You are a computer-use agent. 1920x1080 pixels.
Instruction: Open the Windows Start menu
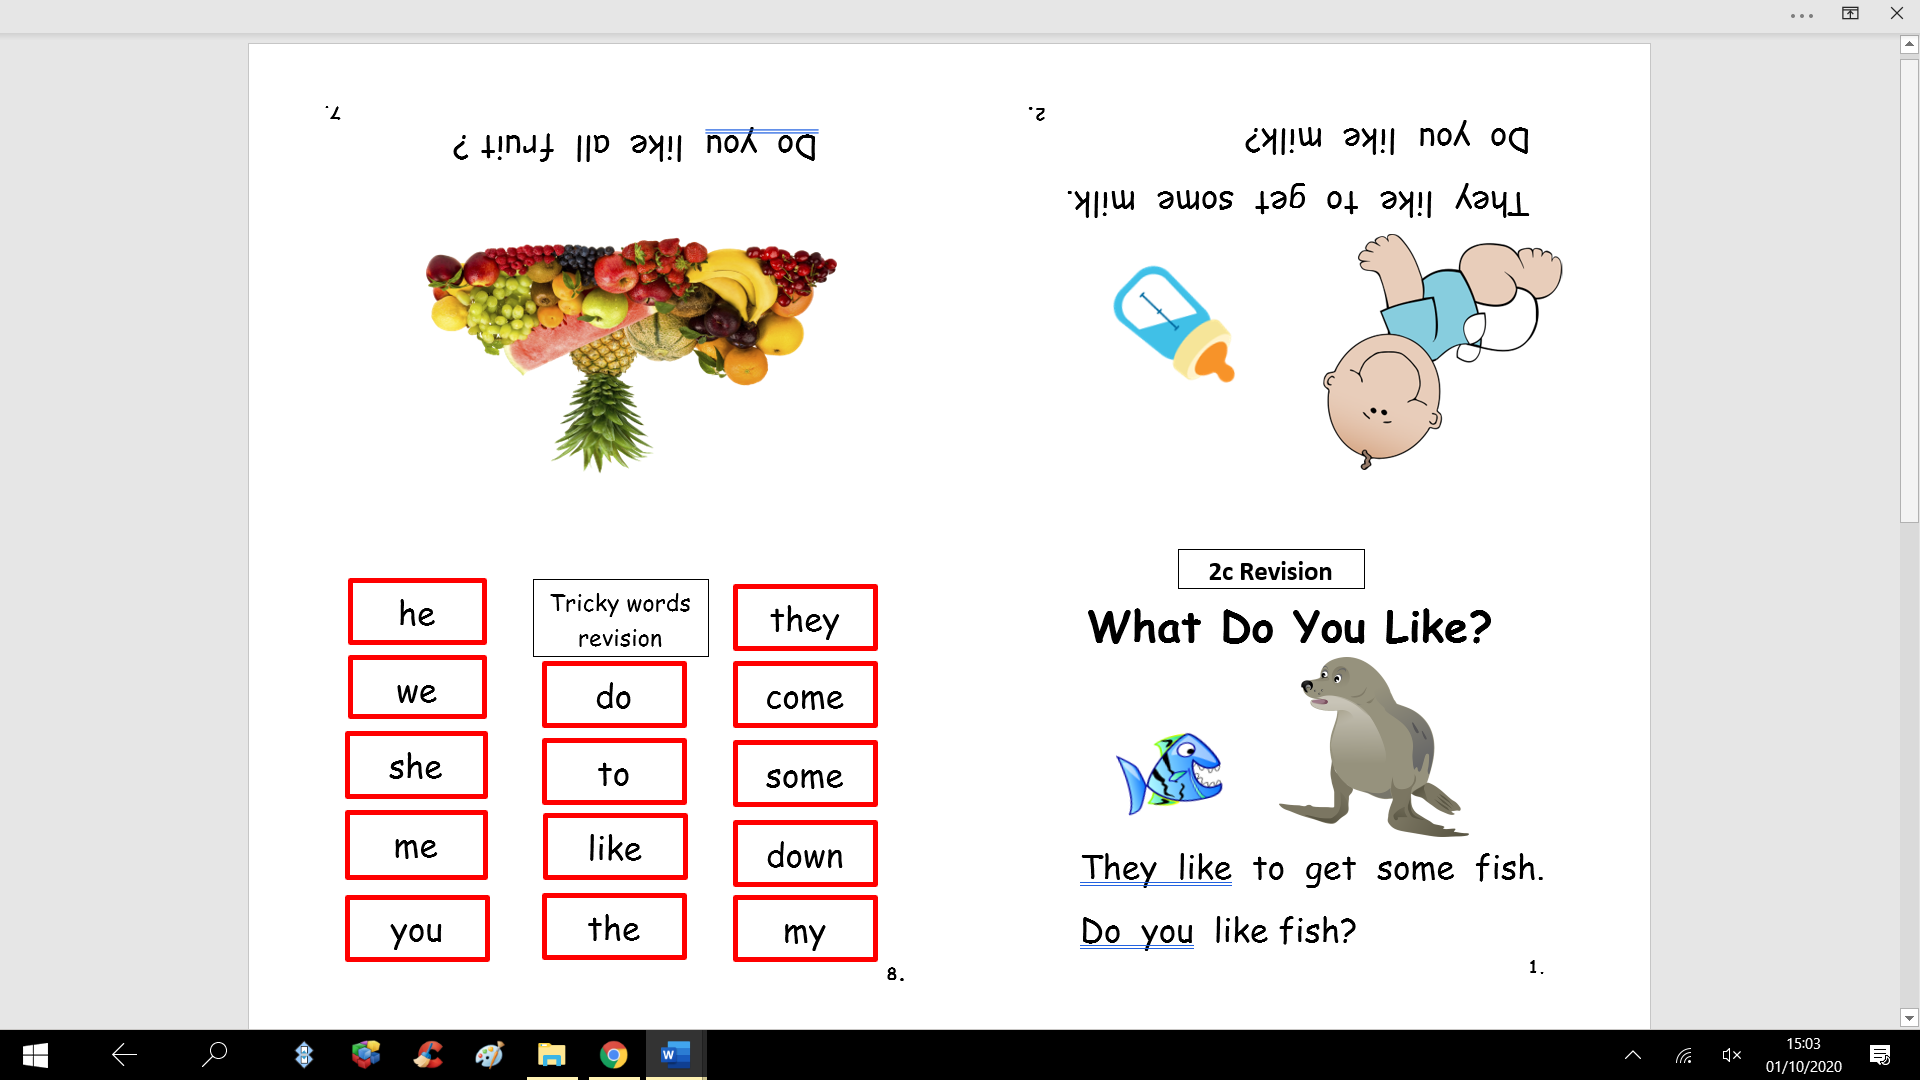point(34,1055)
